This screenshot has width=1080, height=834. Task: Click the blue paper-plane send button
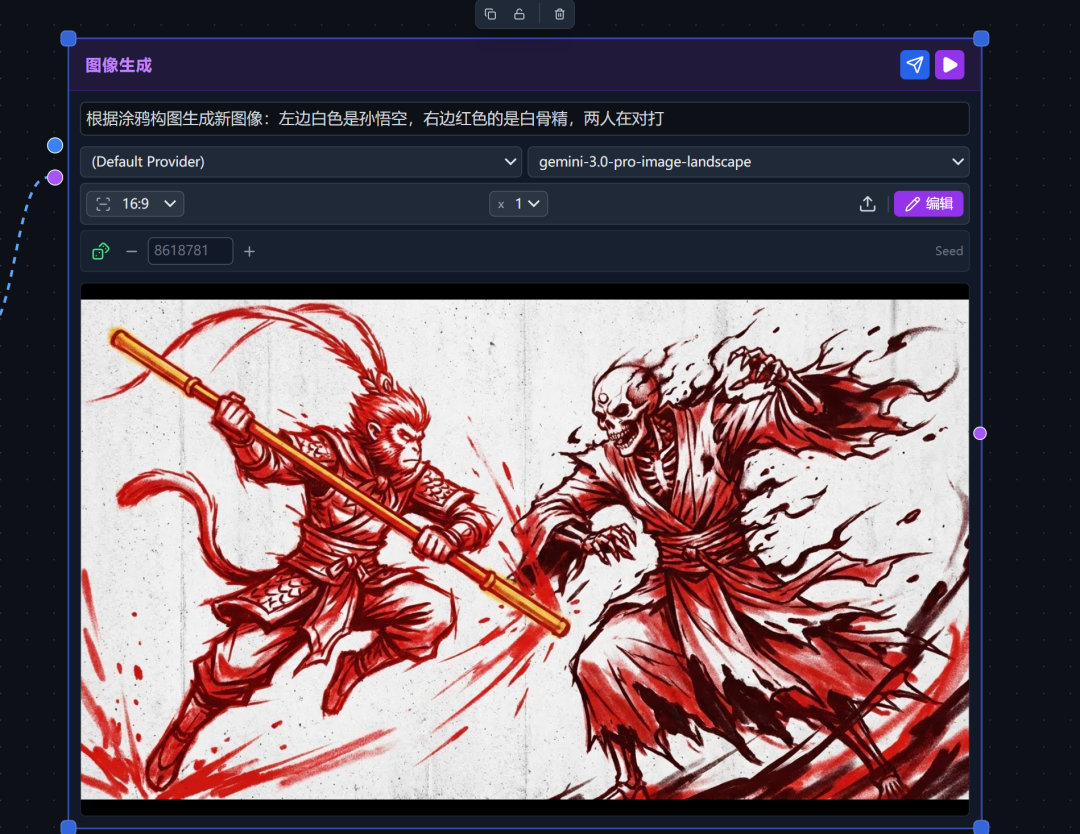(915, 65)
